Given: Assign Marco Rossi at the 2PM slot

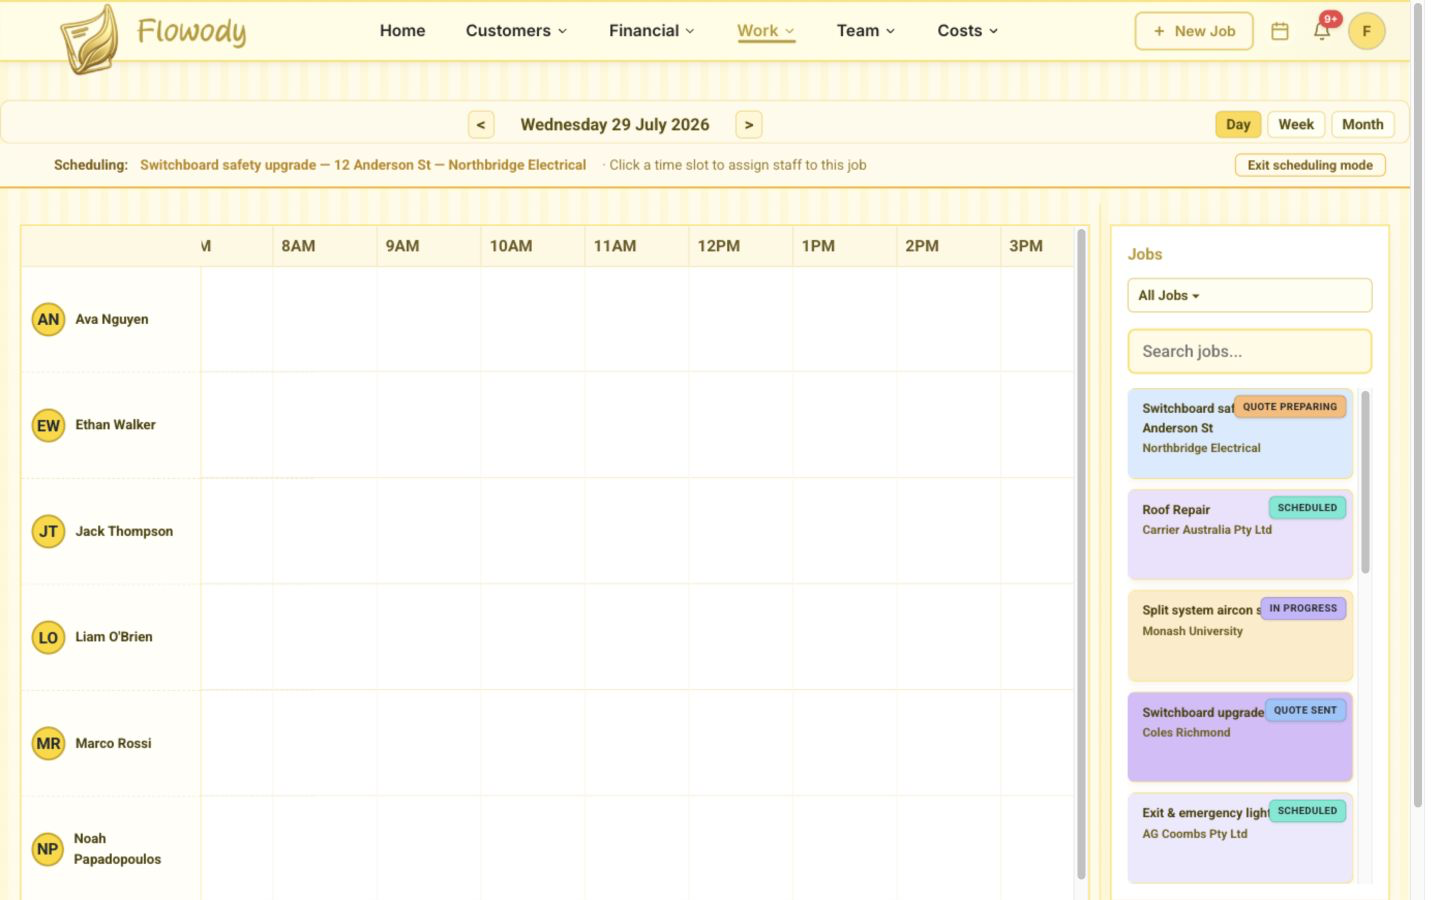Looking at the screenshot, I should (949, 743).
